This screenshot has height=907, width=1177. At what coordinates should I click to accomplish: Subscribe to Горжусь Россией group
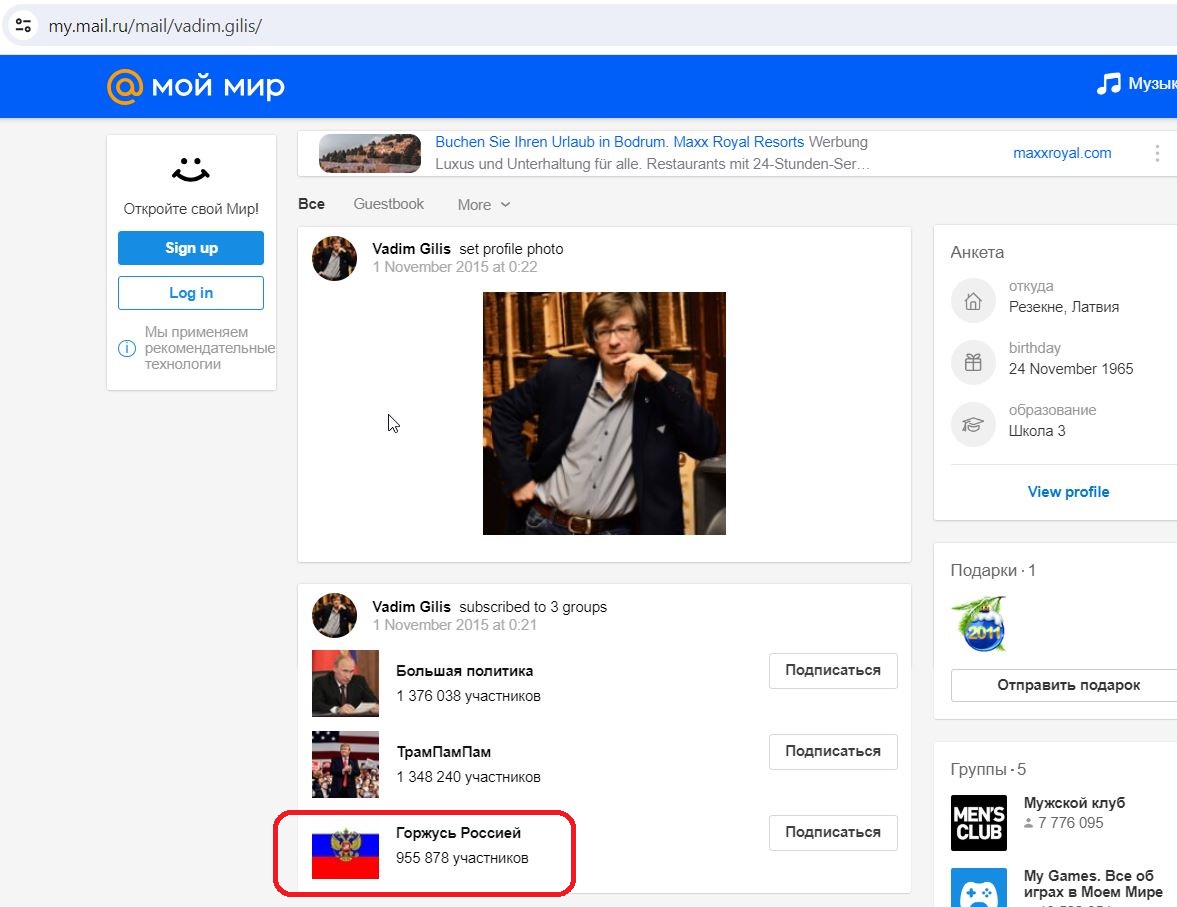tap(833, 833)
